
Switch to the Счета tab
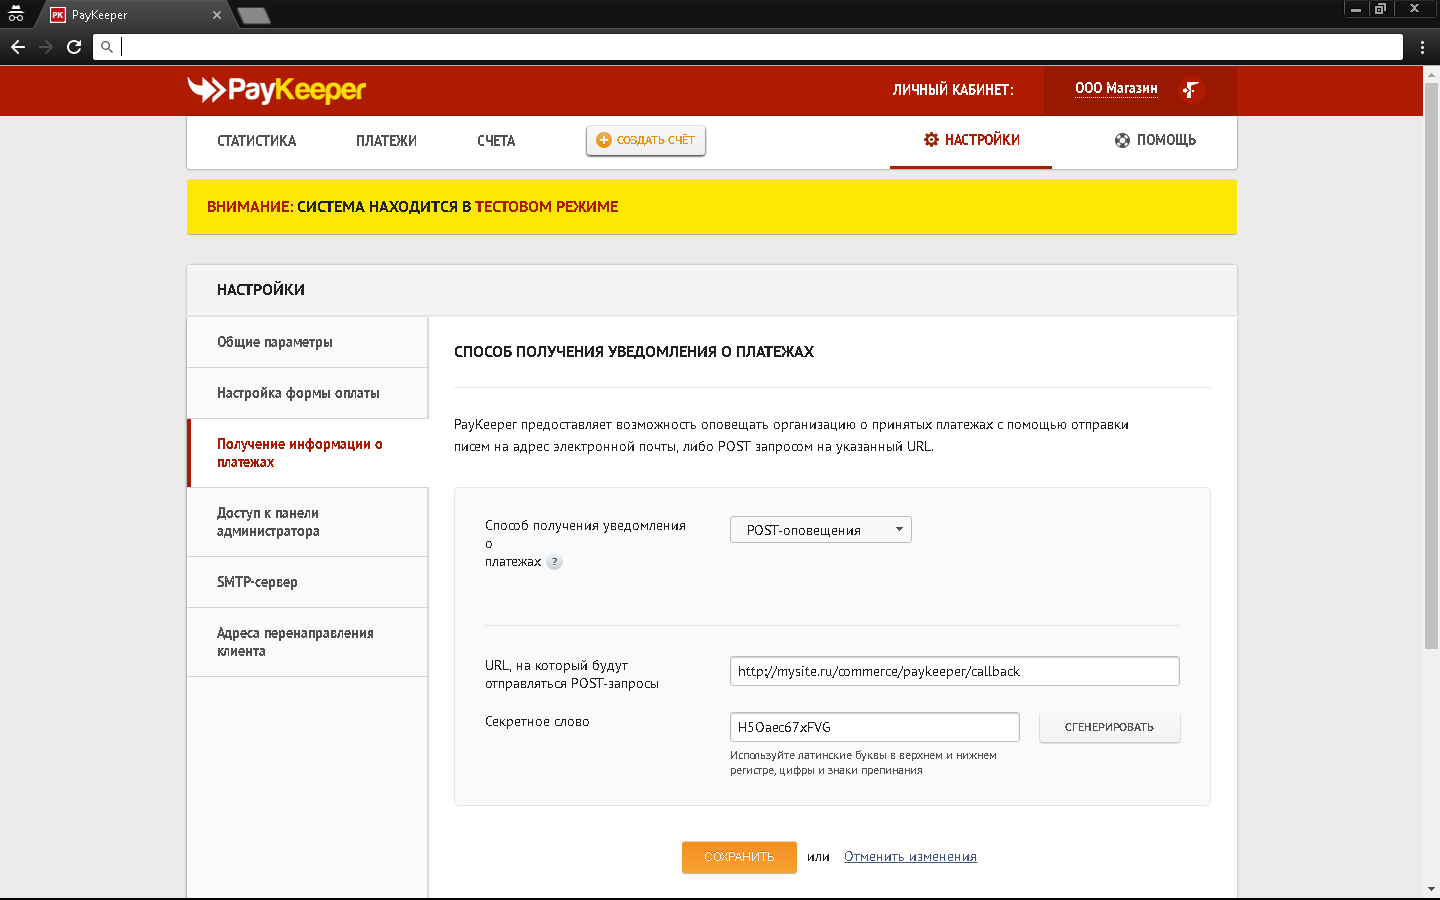[496, 141]
